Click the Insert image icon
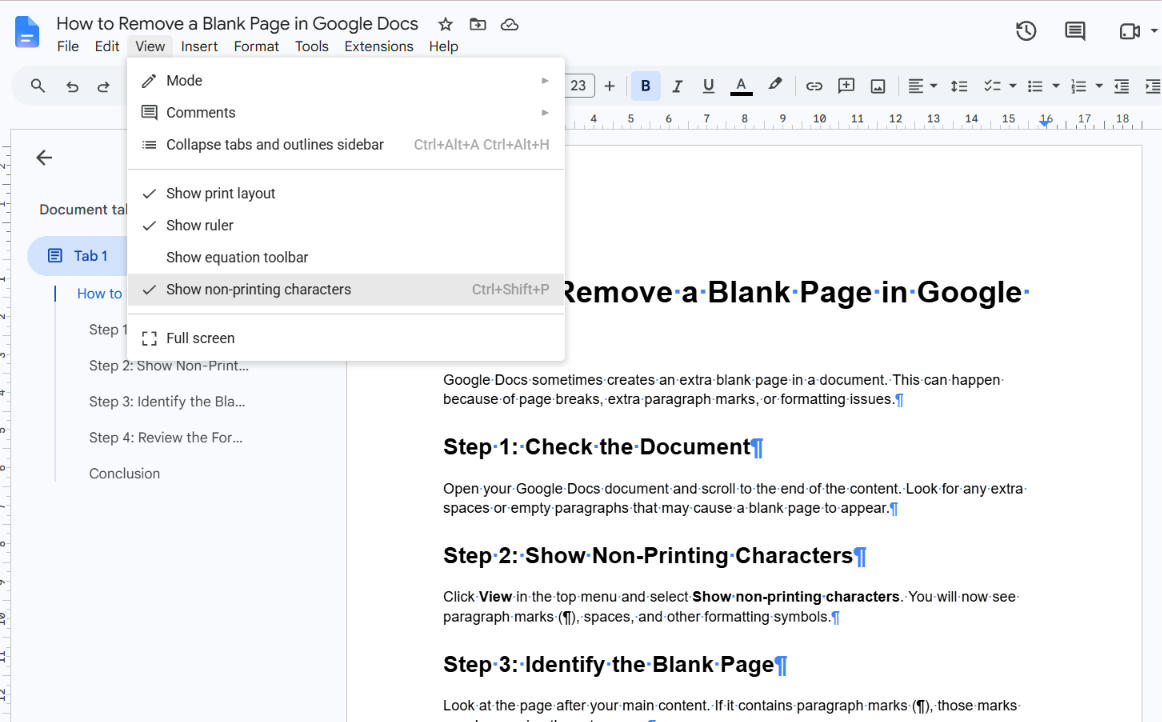 pyautogui.click(x=878, y=86)
